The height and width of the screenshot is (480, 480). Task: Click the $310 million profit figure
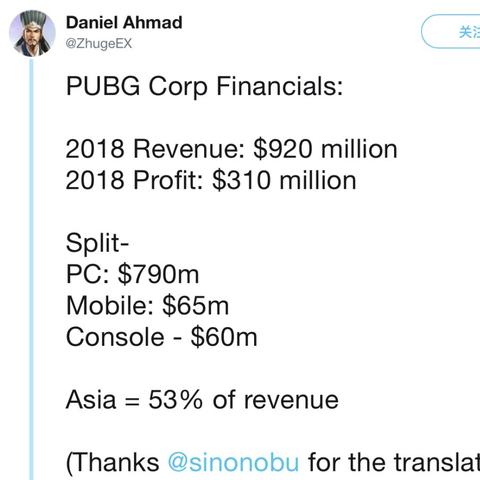click(x=284, y=180)
